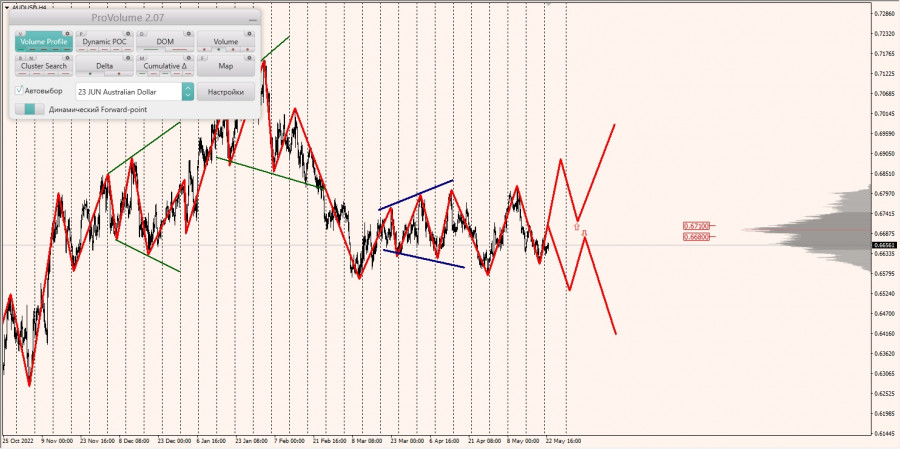Toggle the Volume Profile indicator
The width and height of the screenshot is (900, 449).
(44, 41)
